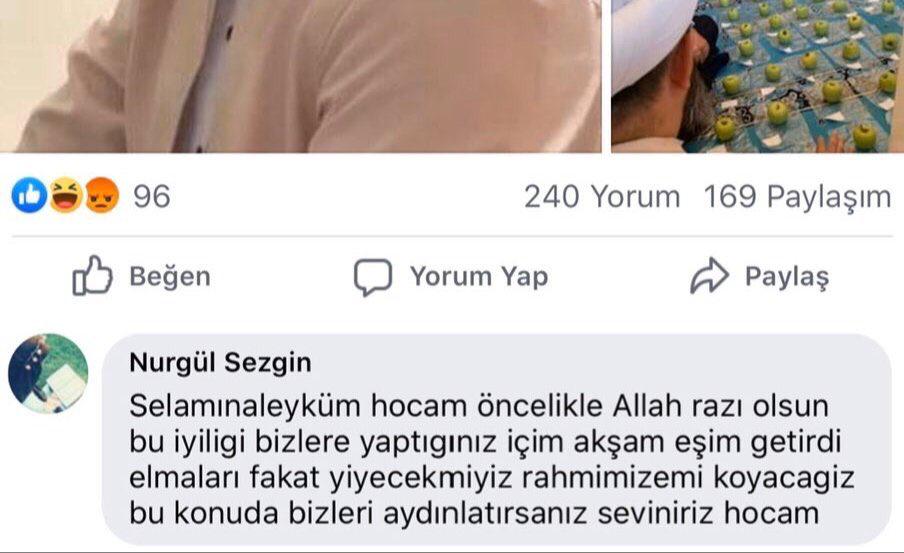Tap the speech bubble icon beside Yorum Yap
This screenshot has width=904, height=553.
[x=373, y=277]
